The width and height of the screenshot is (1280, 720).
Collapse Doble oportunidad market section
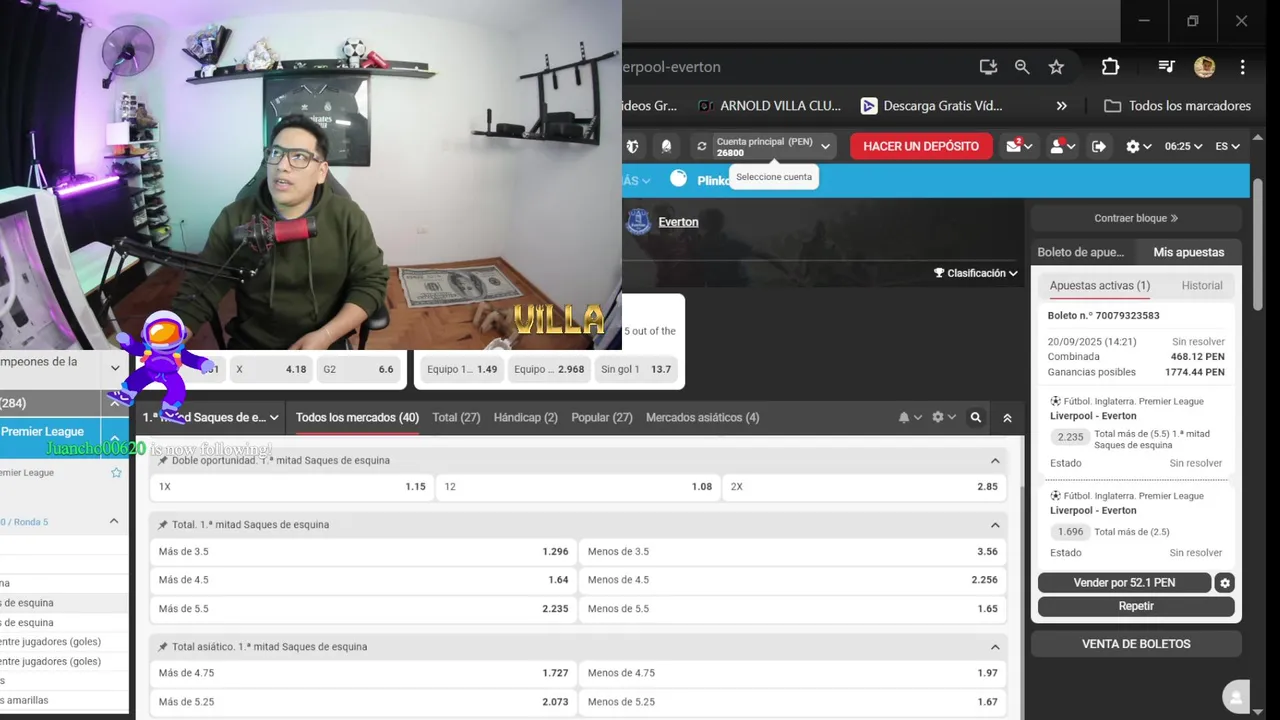pyautogui.click(x=995, y=461)
